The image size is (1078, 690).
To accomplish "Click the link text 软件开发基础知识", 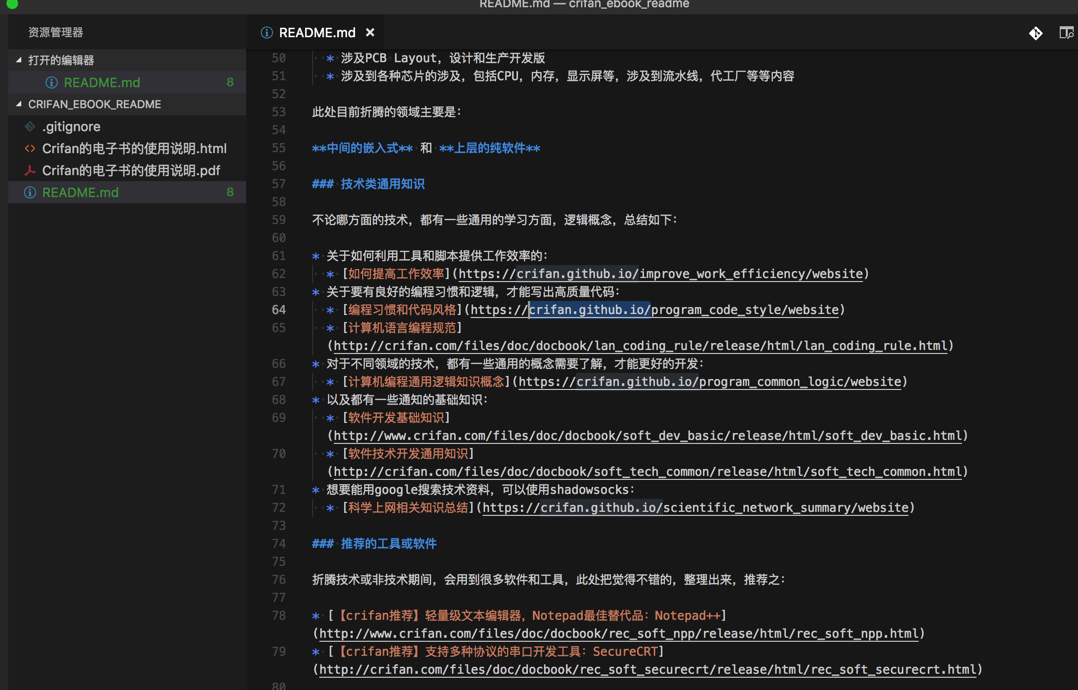I will coord(396,418).
